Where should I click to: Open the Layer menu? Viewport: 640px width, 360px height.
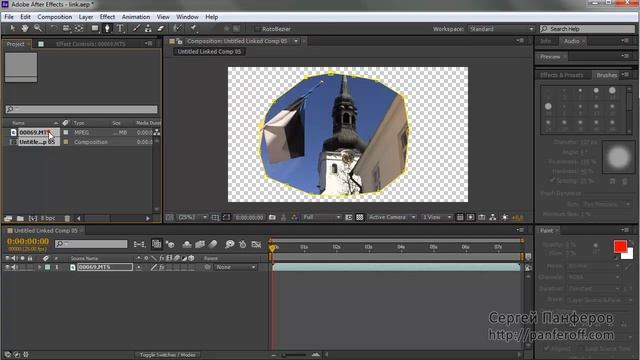(86, 17)
